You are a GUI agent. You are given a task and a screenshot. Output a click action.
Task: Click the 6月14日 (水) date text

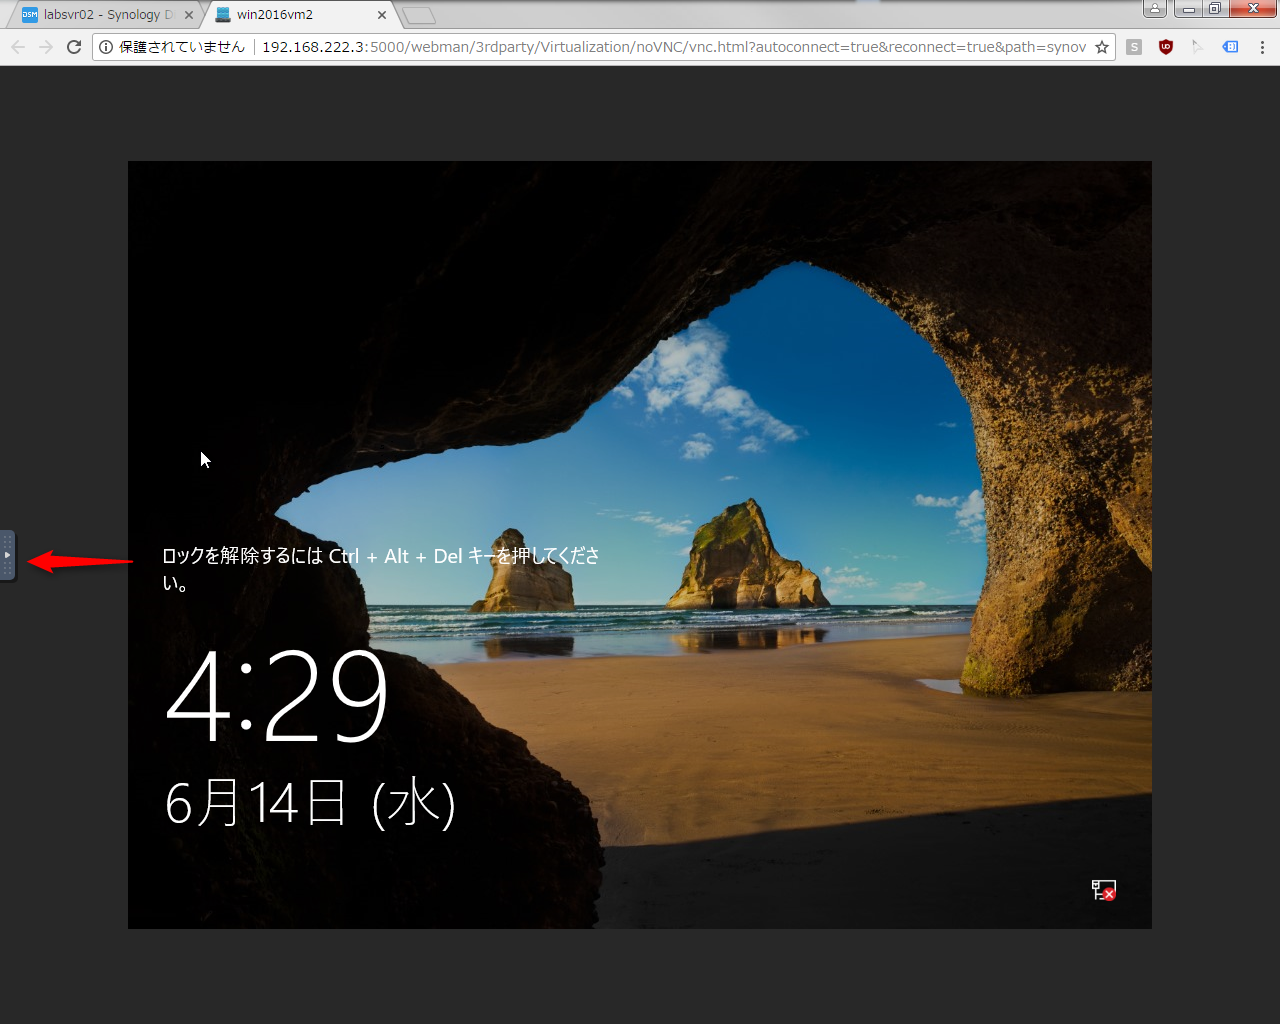click(310, 804)
